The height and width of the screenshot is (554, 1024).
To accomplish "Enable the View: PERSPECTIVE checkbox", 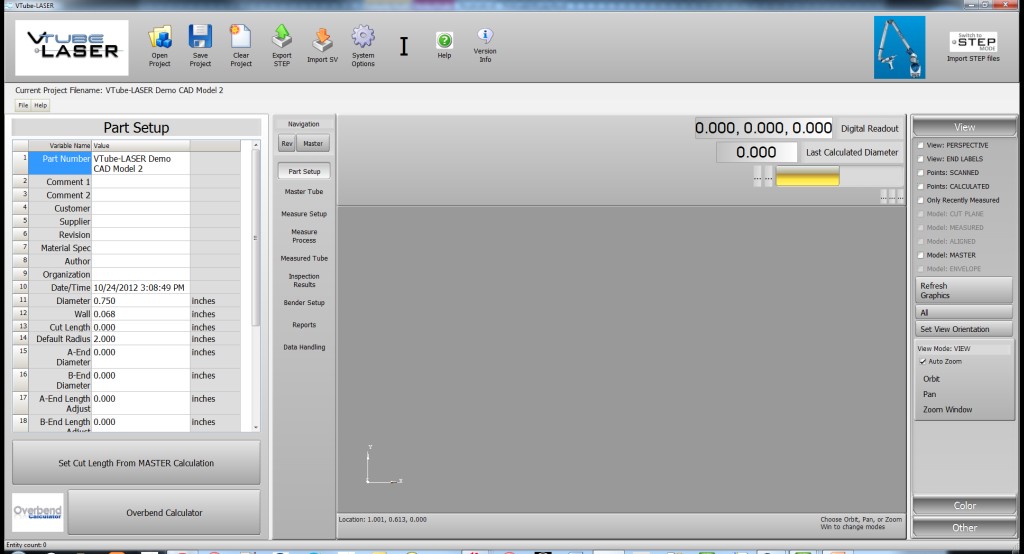I will [x=922, y=145].
